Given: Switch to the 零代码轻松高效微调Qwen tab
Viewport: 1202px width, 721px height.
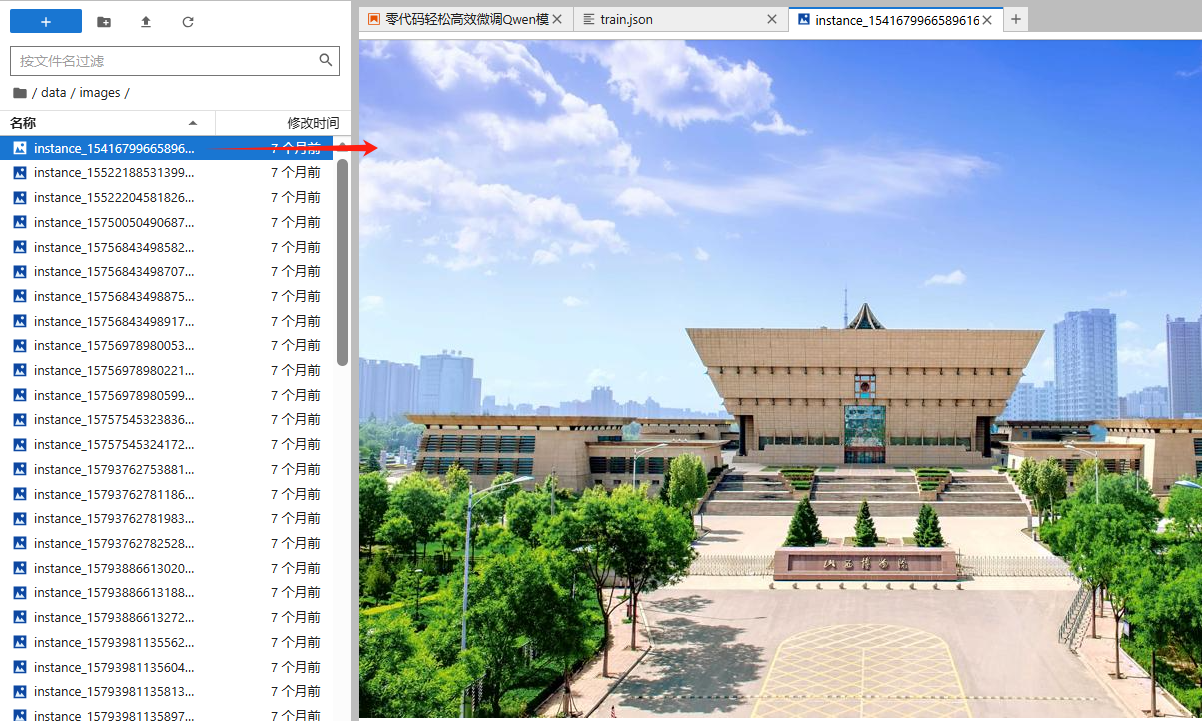Looking at the screenshot, I should tap(467, 19).
